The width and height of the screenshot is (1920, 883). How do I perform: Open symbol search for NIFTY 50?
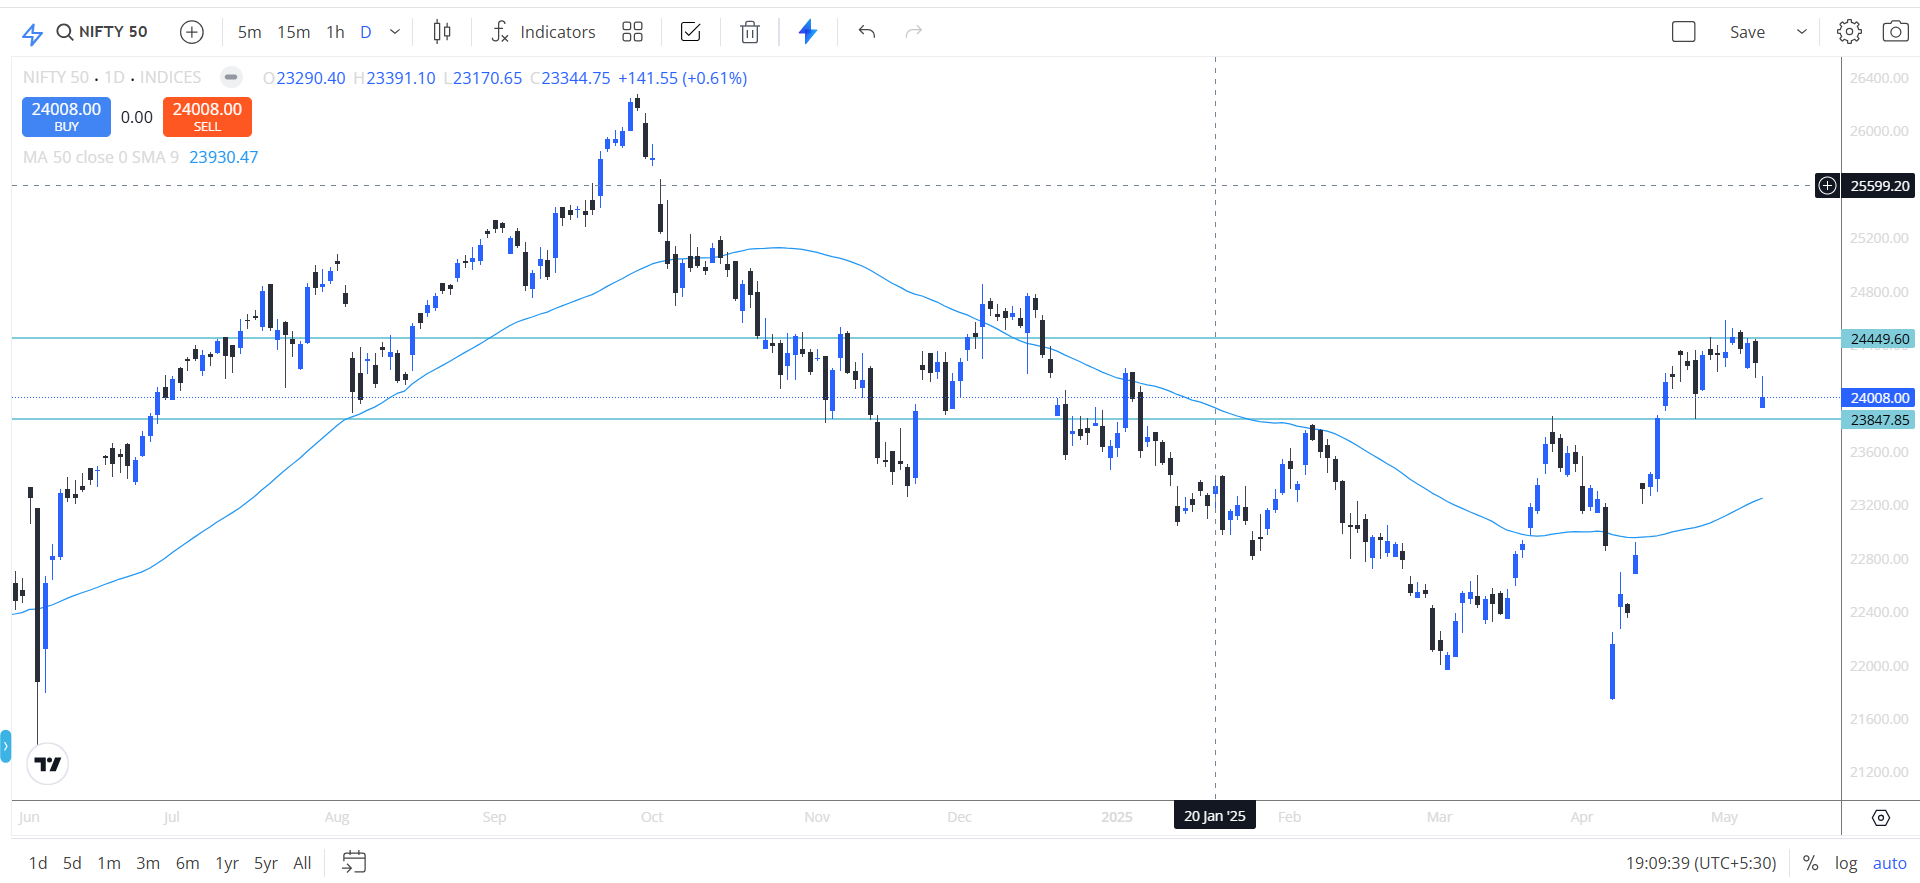click(x=102, y=32)
